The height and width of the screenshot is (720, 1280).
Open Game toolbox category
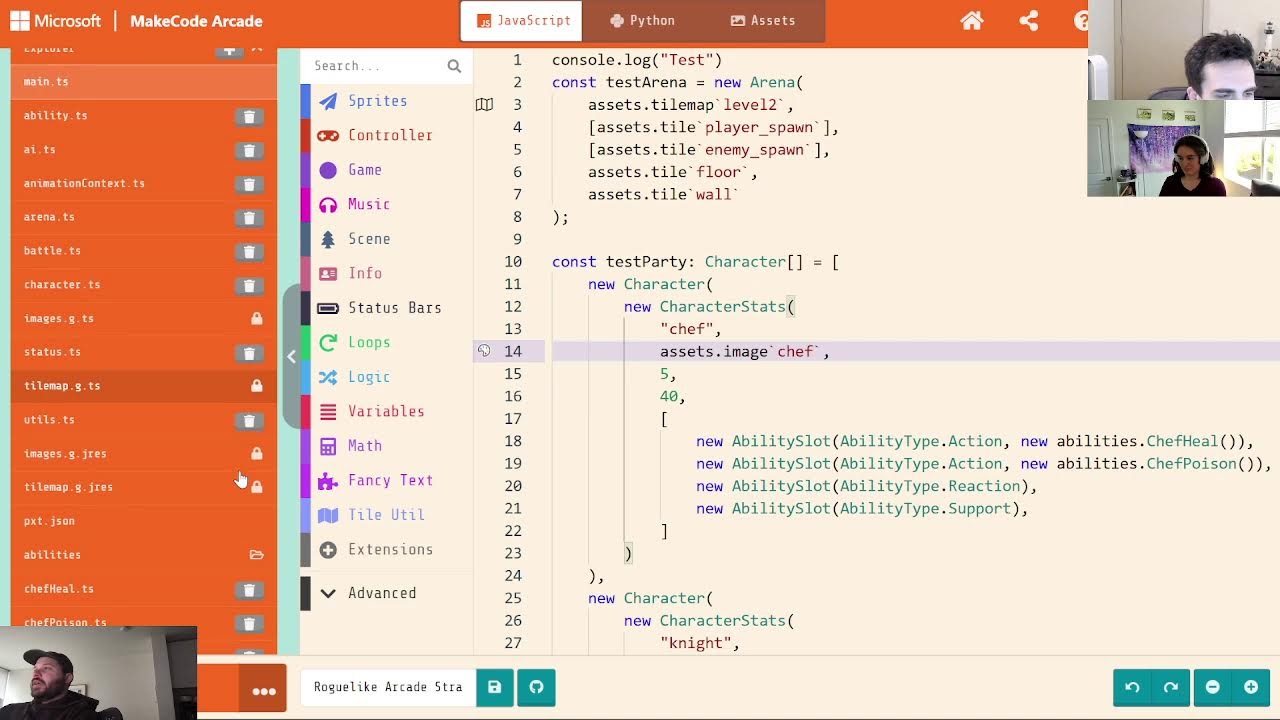386,170
